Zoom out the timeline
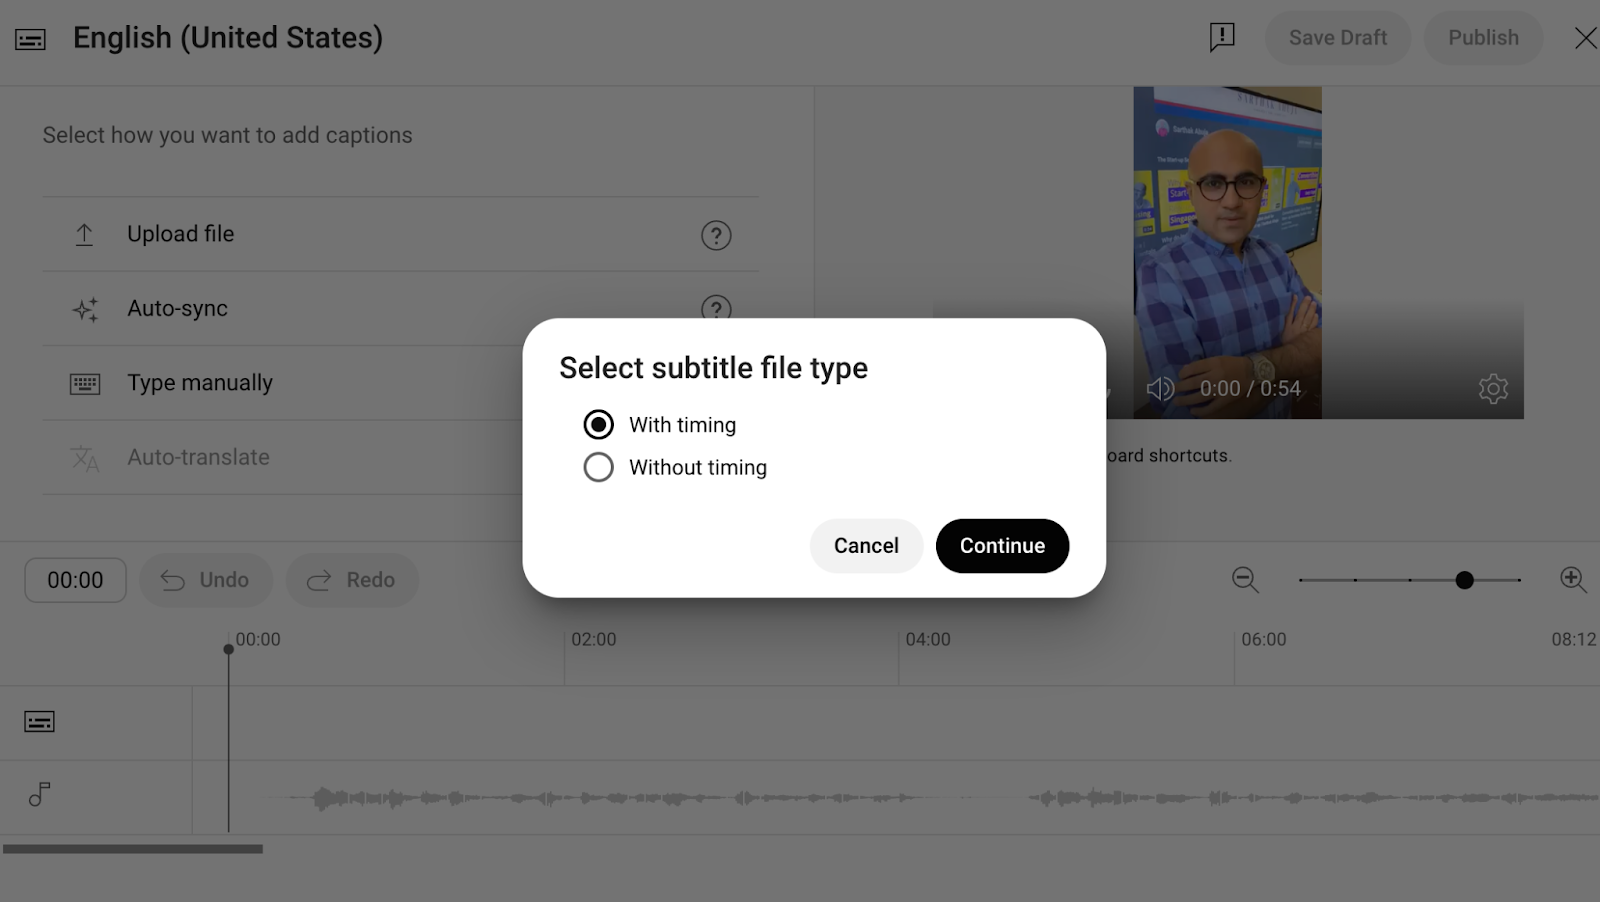The height and width of the screenshot is (902, 1600). point(1245,580)
